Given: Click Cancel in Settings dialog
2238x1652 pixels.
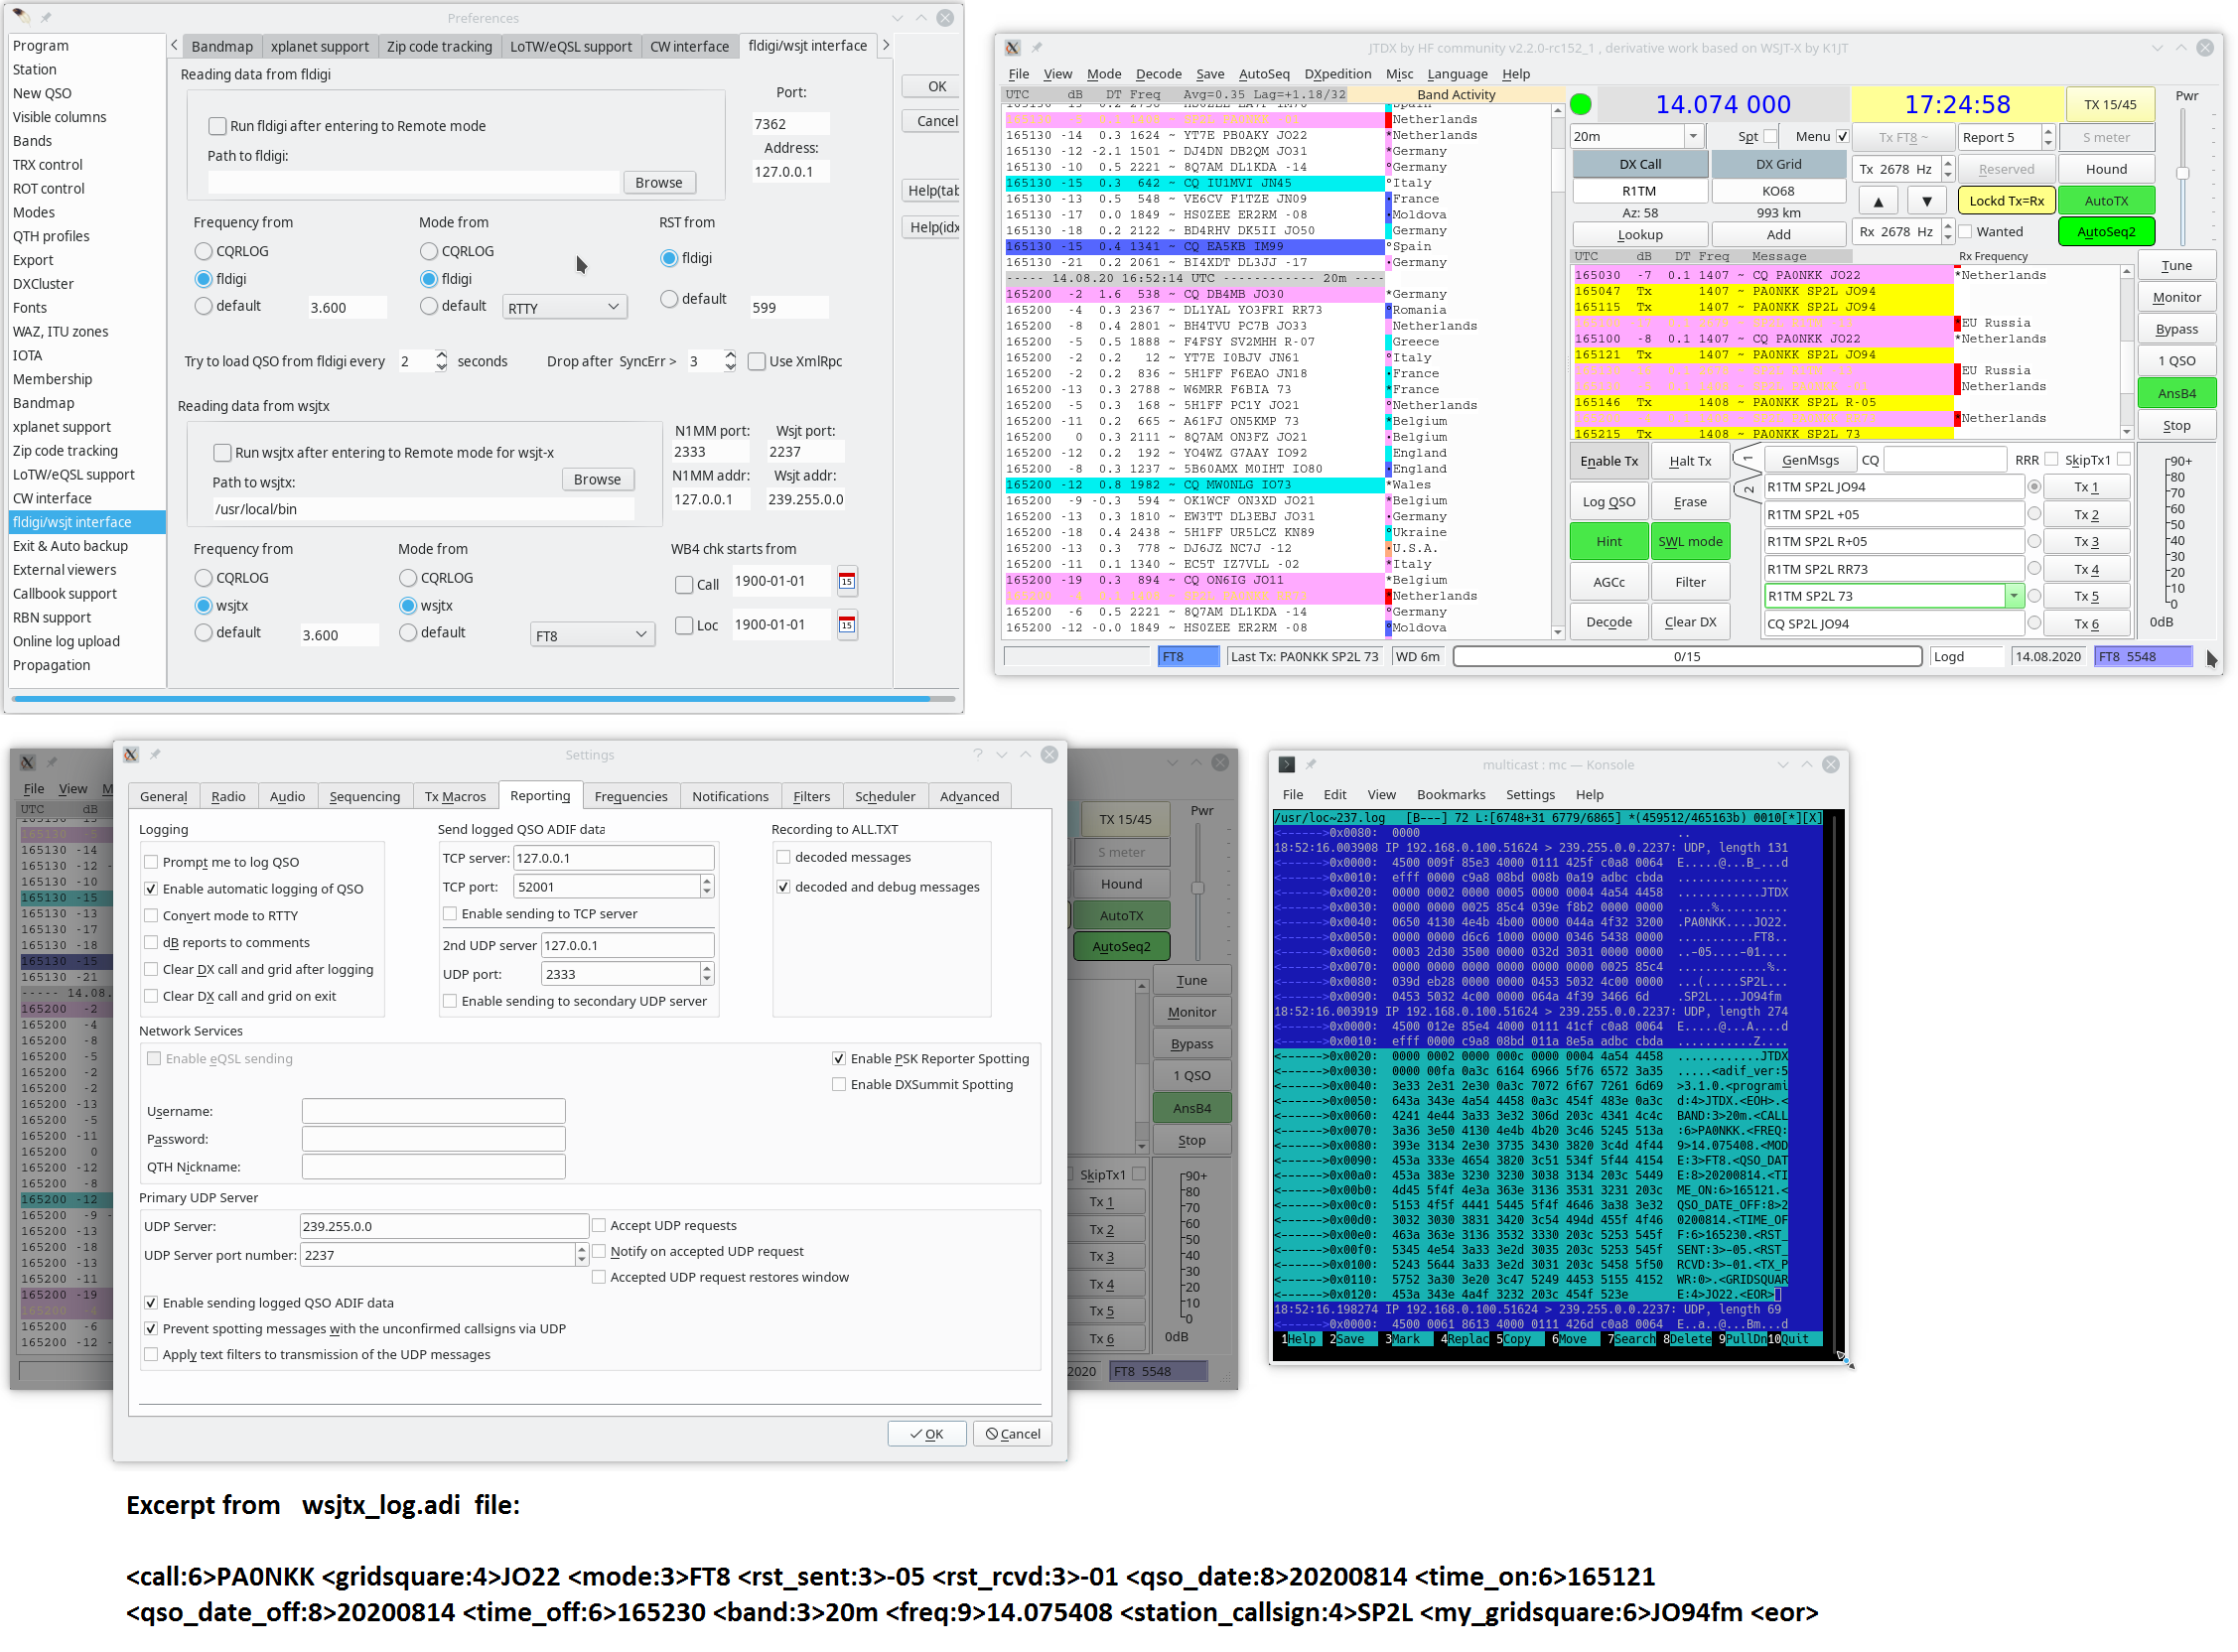Looking at the screenshot, I should (1013, 1435).
